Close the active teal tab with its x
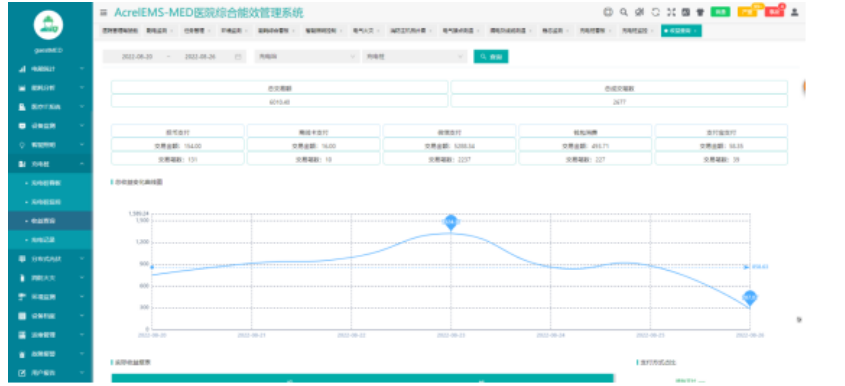 point(696,31)
